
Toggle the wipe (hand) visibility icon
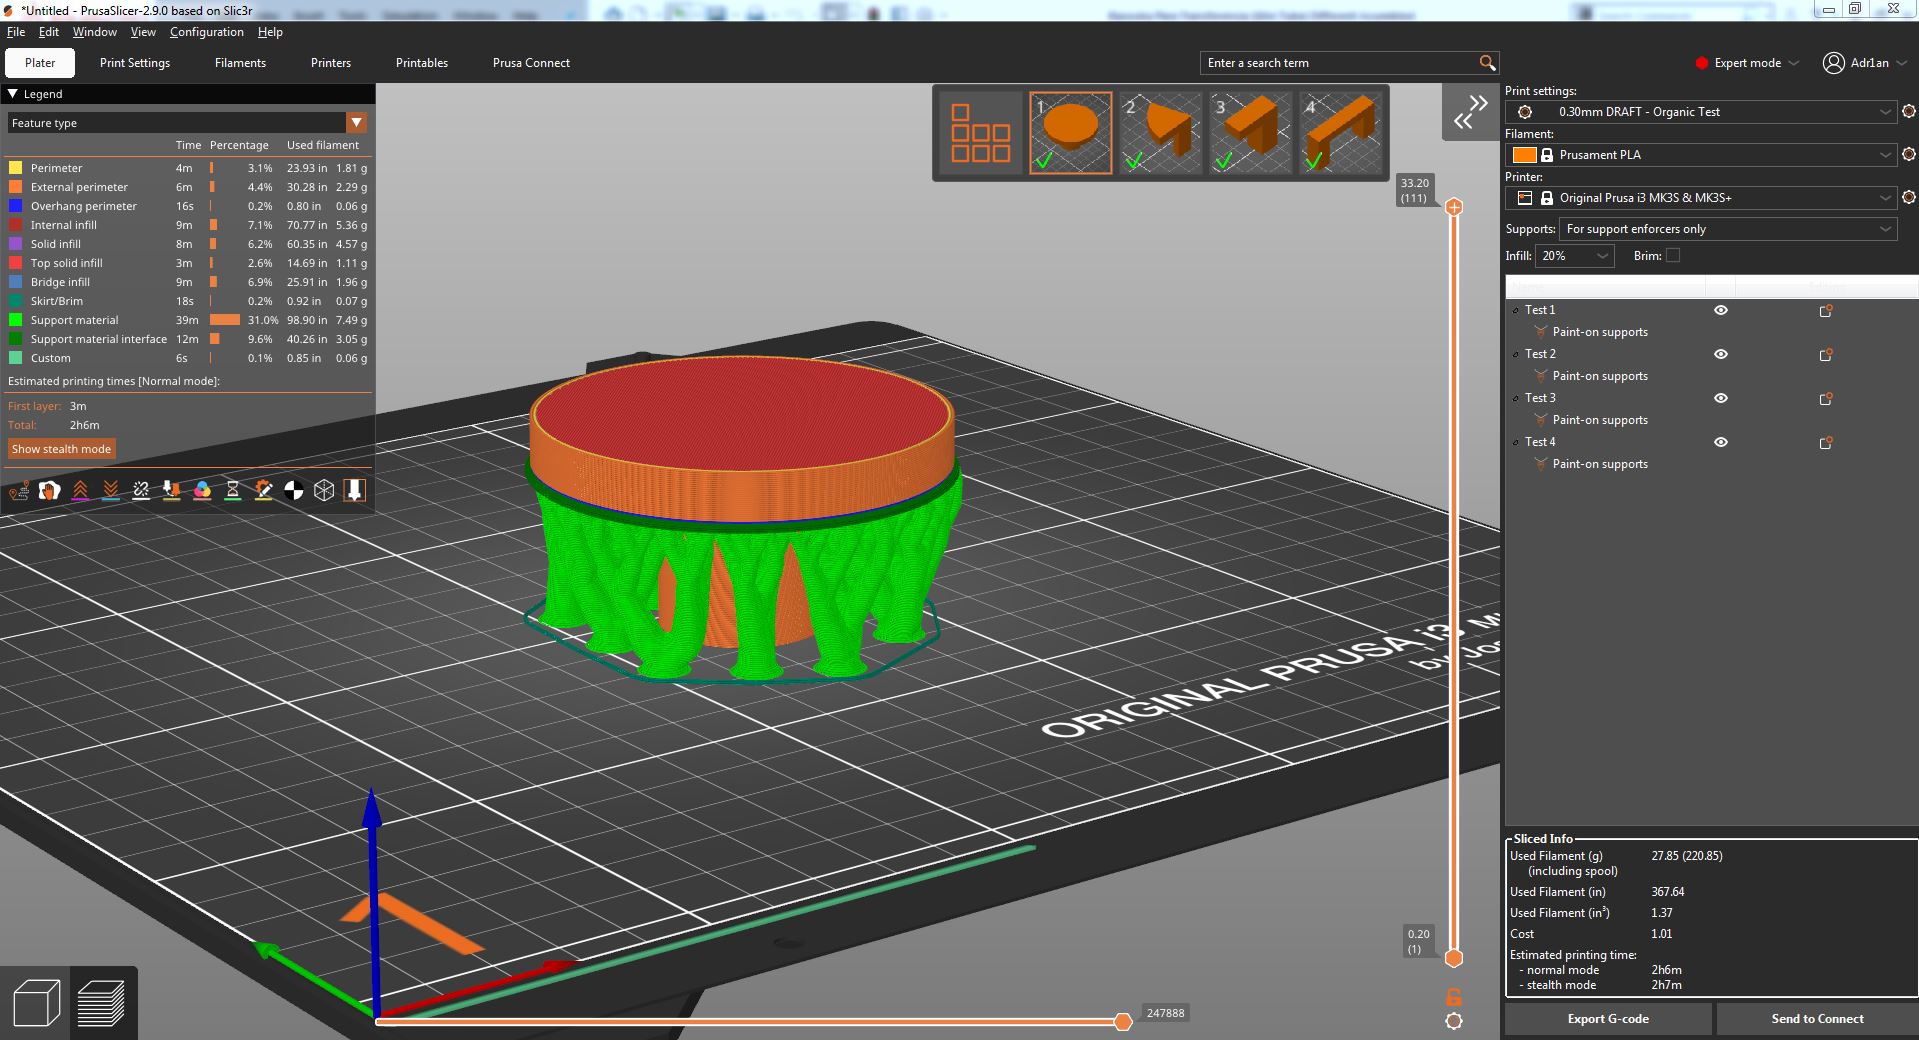point(49,490)
